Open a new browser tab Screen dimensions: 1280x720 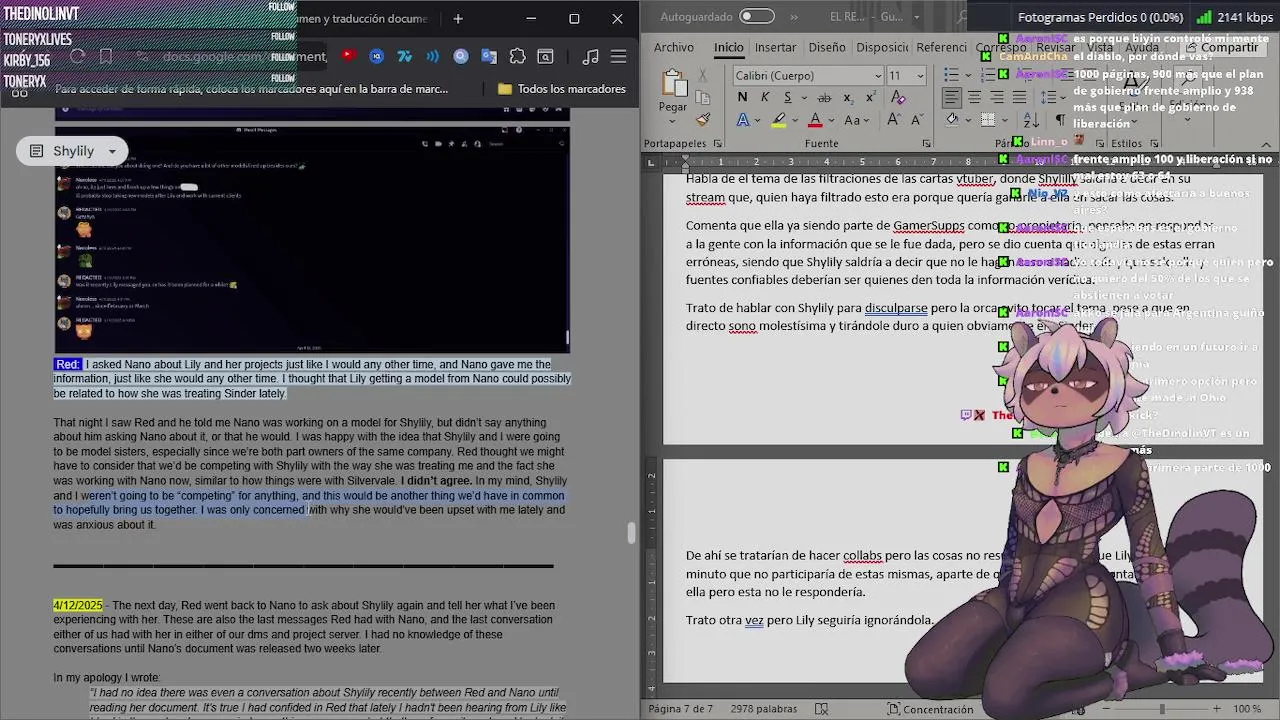(457, 18)
